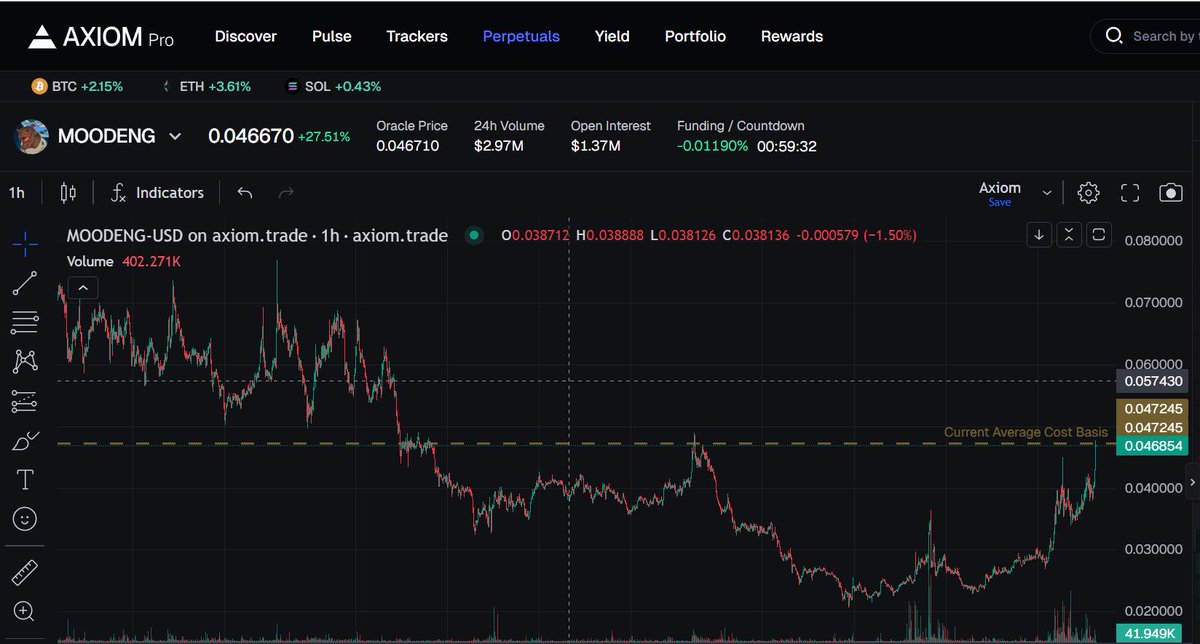Click the SOL ticker icon

292,87
